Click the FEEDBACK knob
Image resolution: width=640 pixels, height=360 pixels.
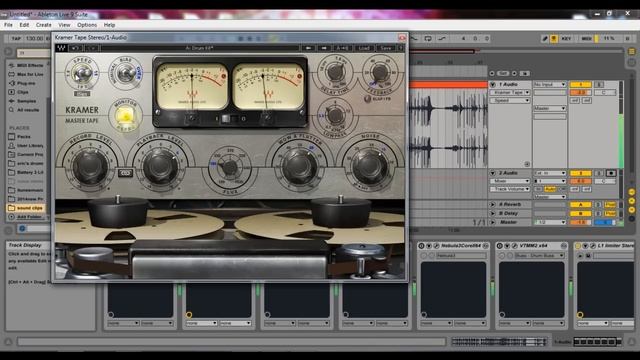point(380,72)
